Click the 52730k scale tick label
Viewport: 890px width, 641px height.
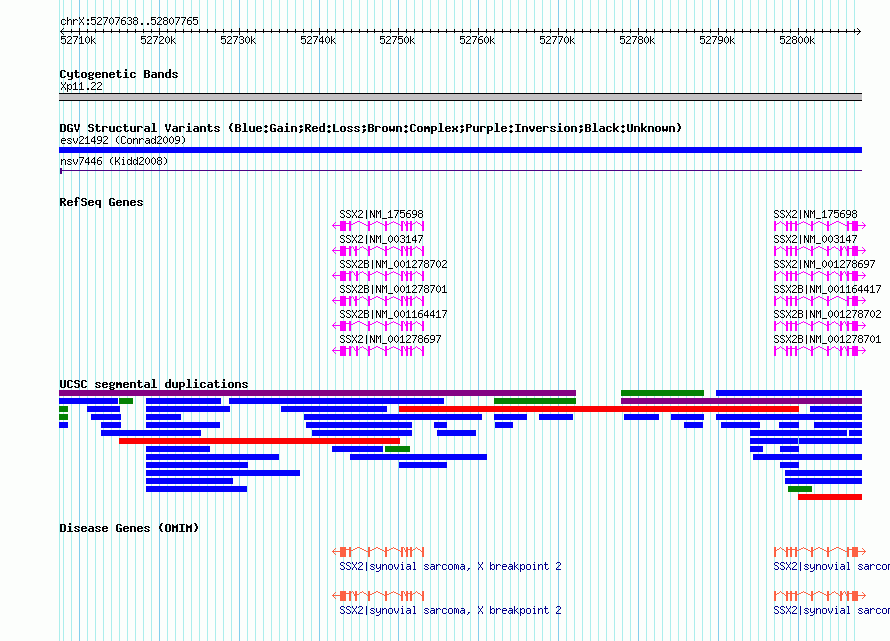point(238,40)
